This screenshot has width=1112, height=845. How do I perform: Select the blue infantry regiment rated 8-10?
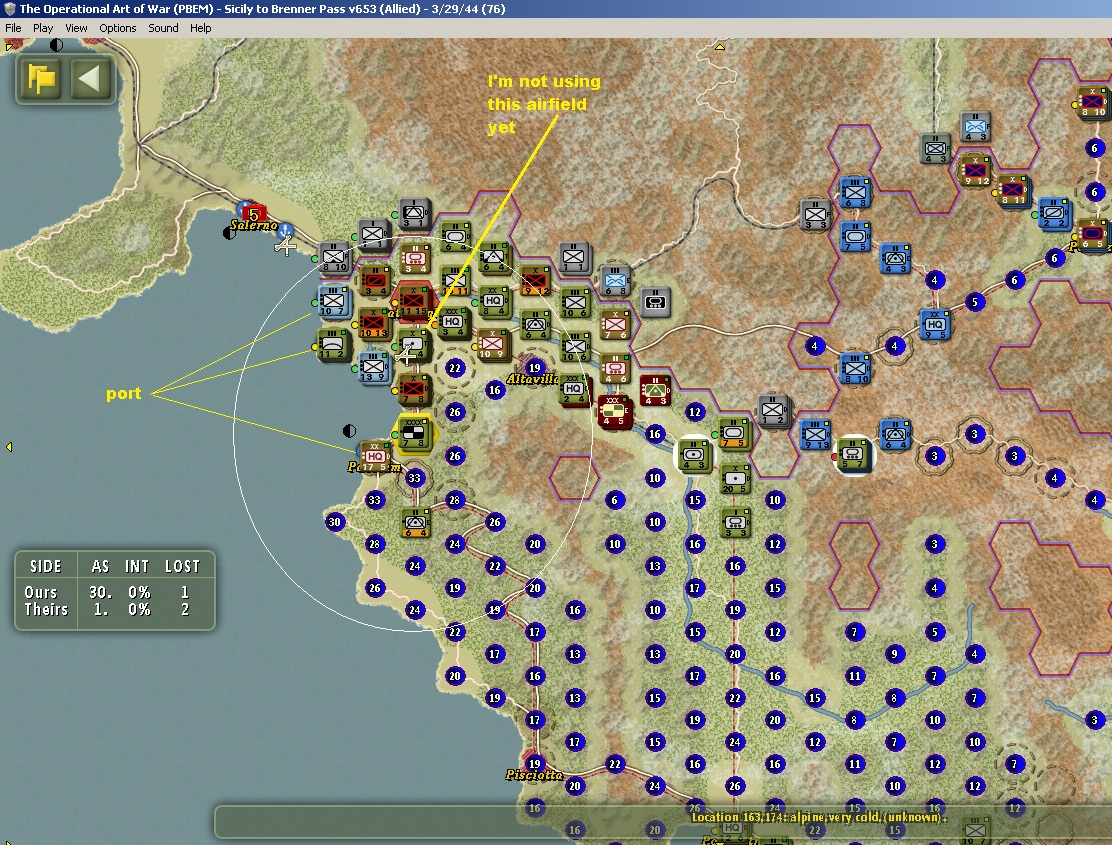(x=855, y=369)
